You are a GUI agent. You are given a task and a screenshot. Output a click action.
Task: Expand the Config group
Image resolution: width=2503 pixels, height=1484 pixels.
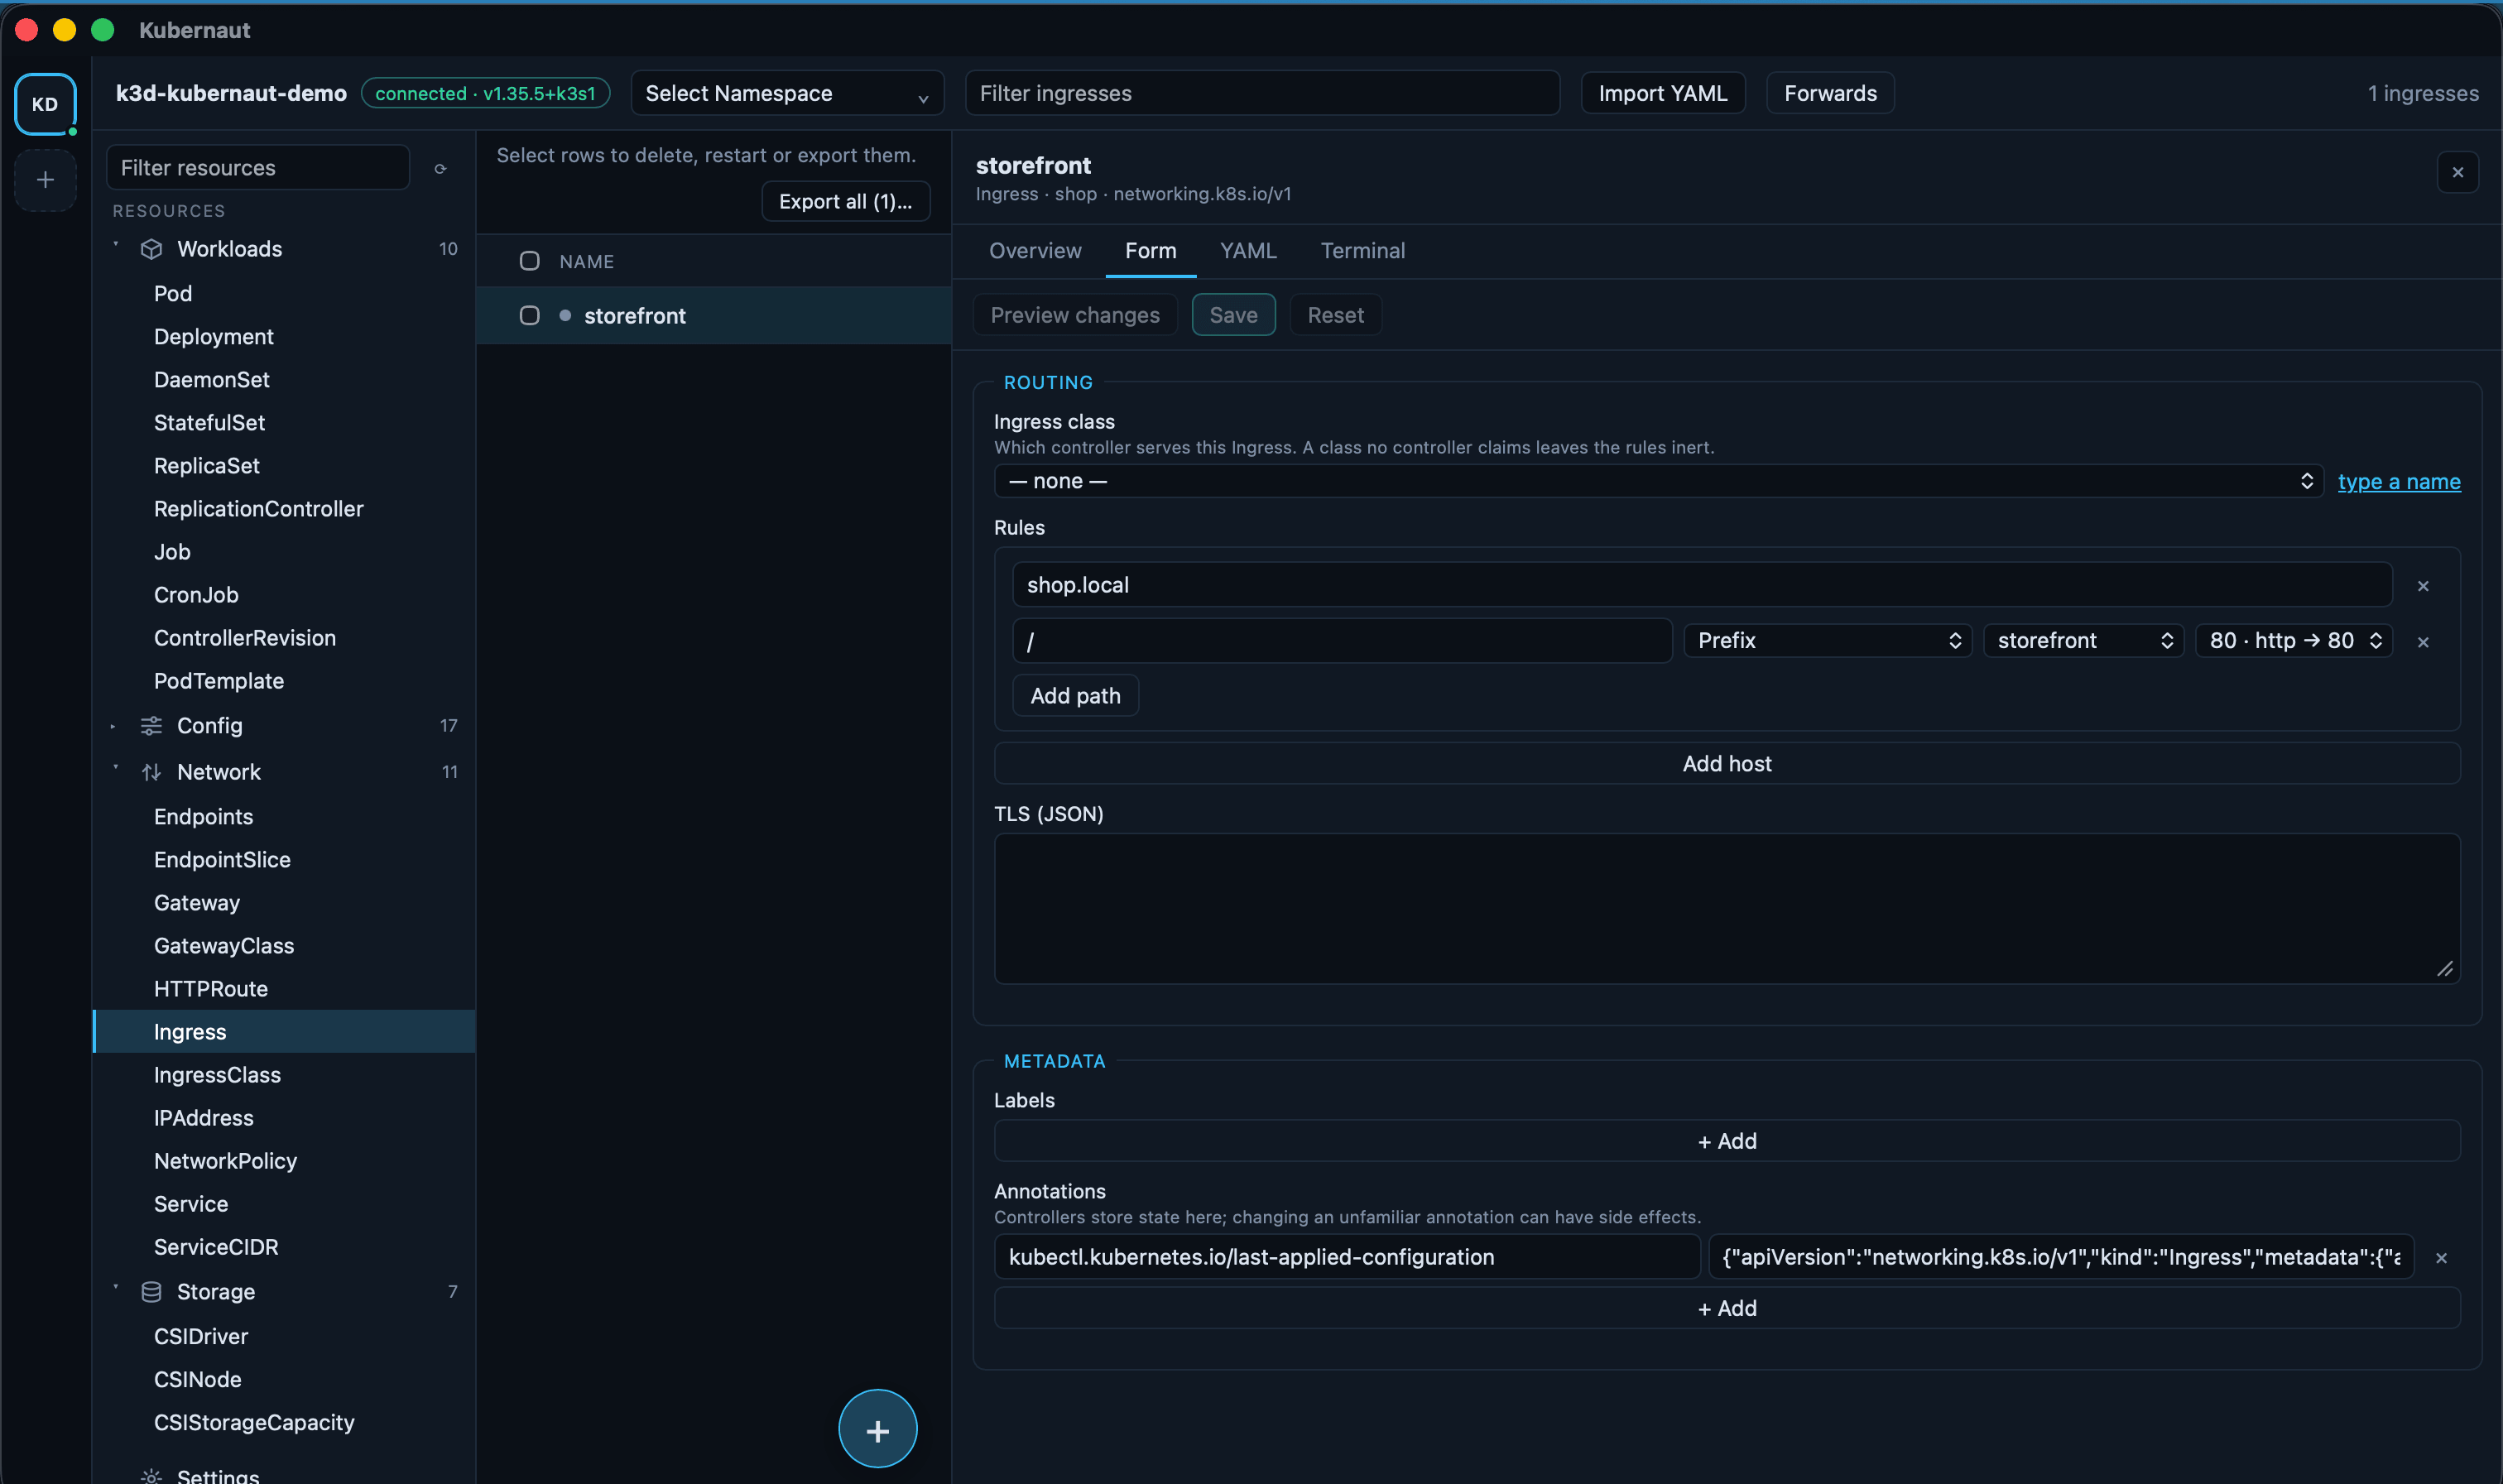click(x=113, y=727)
